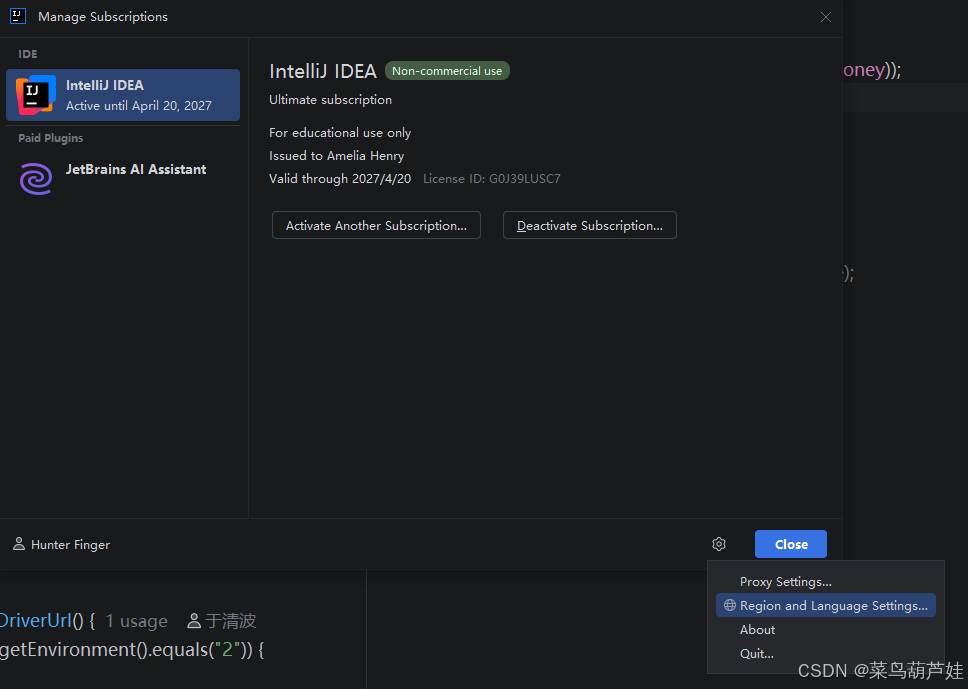968x689 pixels.
Task: Choose Region and Language Settings menu item
Action: (826, 605)
